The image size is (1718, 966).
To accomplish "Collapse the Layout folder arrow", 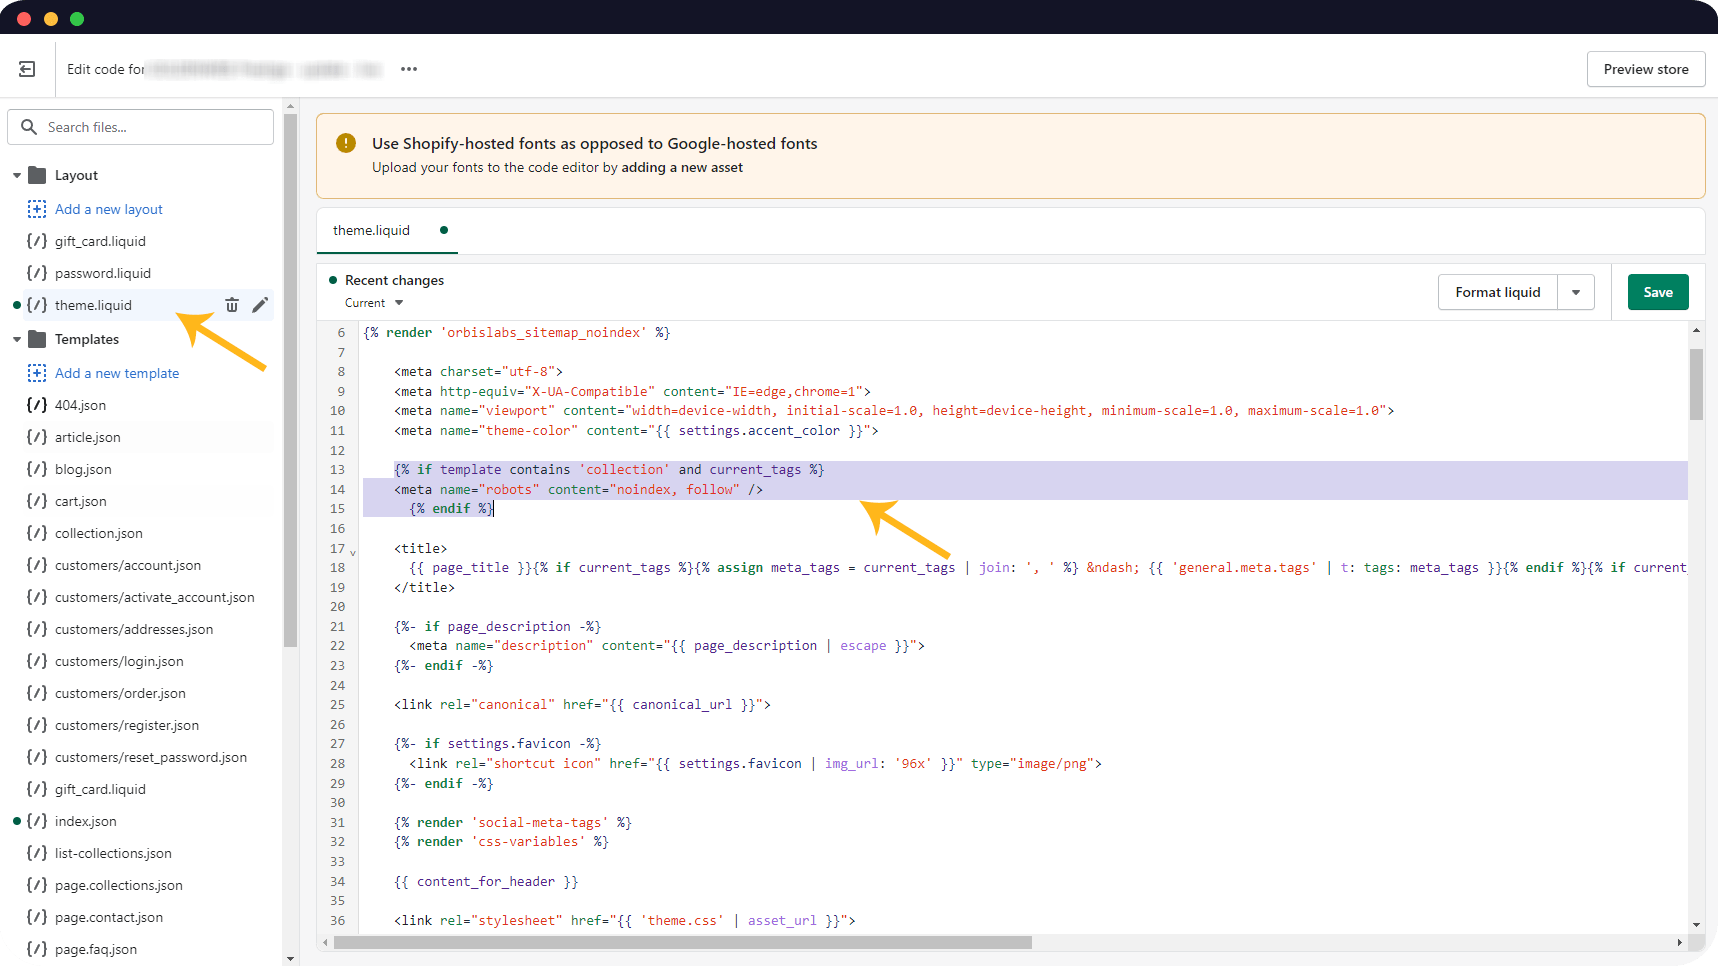I will point(17,175).
